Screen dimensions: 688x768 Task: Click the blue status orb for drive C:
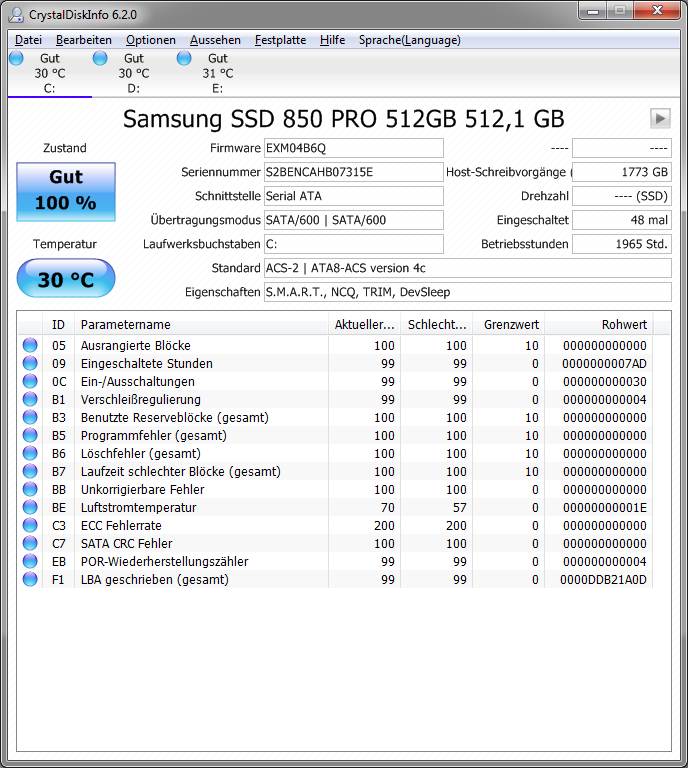click(16, 58)
